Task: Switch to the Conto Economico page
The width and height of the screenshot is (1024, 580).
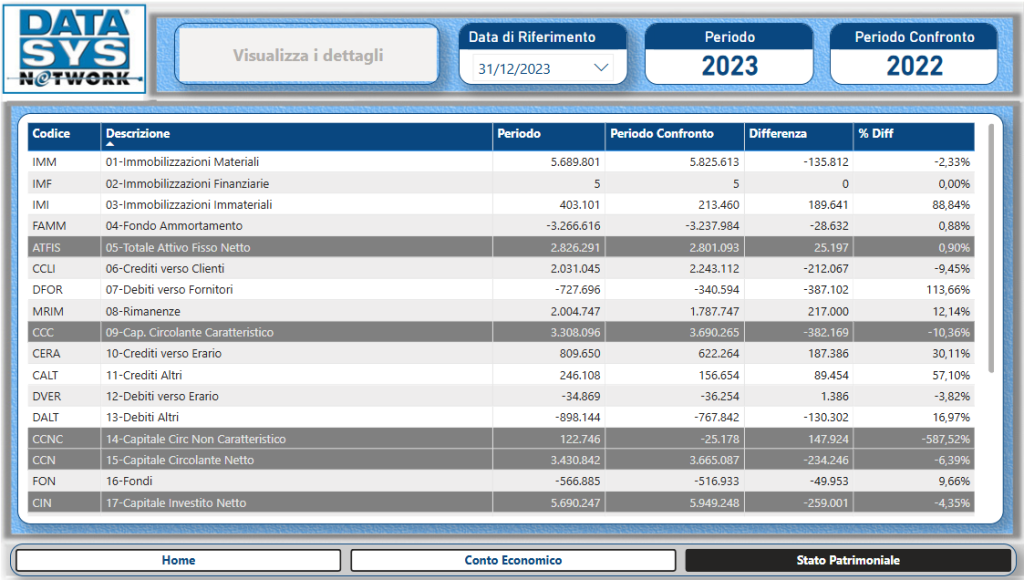Action: pos(513,560)
